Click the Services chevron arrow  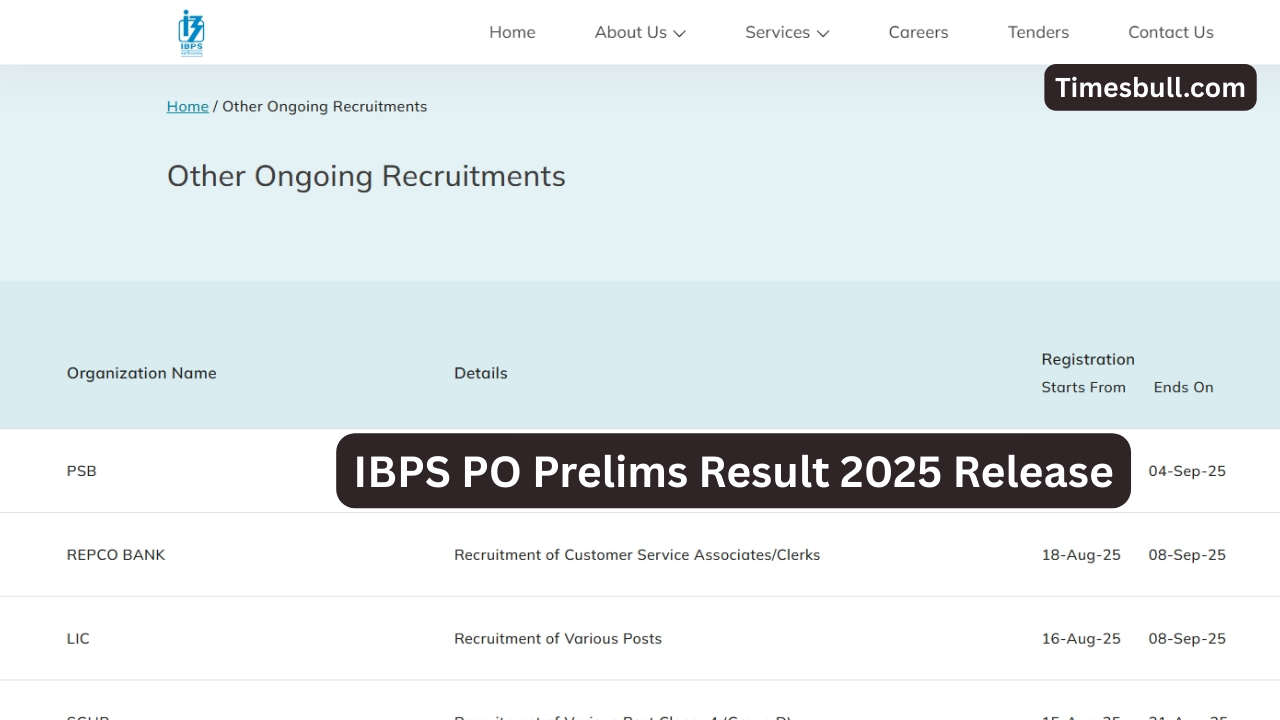pos(823,33)
